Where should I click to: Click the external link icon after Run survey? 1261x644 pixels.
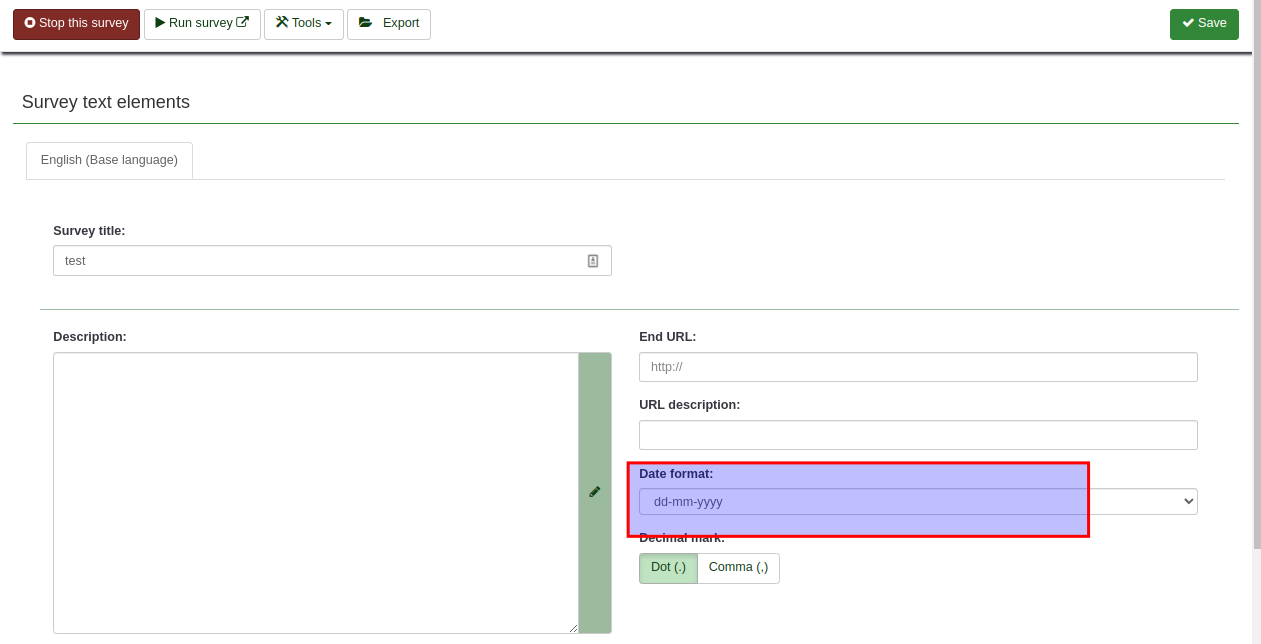click(242, 22)
